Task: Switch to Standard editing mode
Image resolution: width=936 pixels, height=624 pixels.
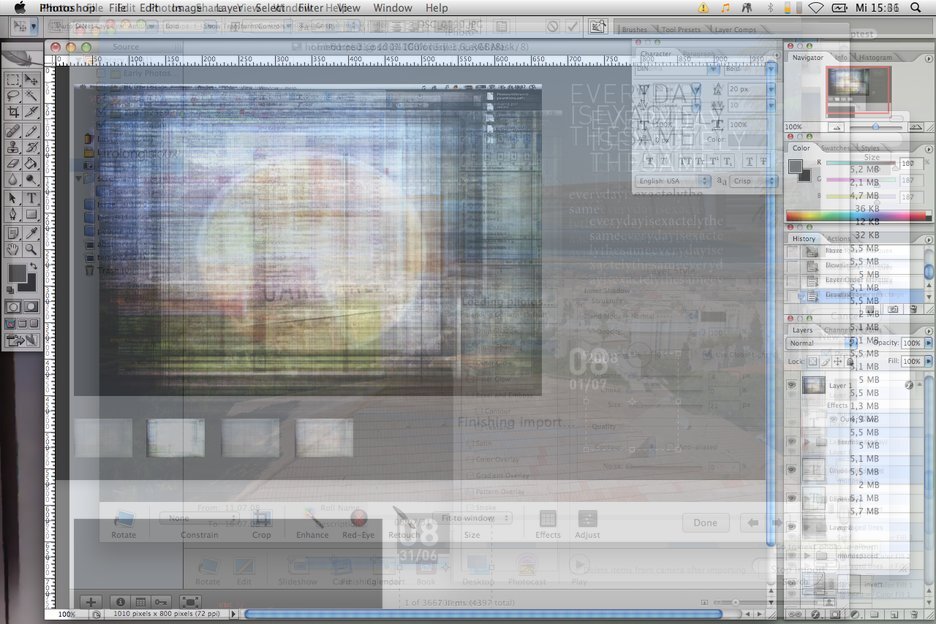Action: tap(13, 307)
